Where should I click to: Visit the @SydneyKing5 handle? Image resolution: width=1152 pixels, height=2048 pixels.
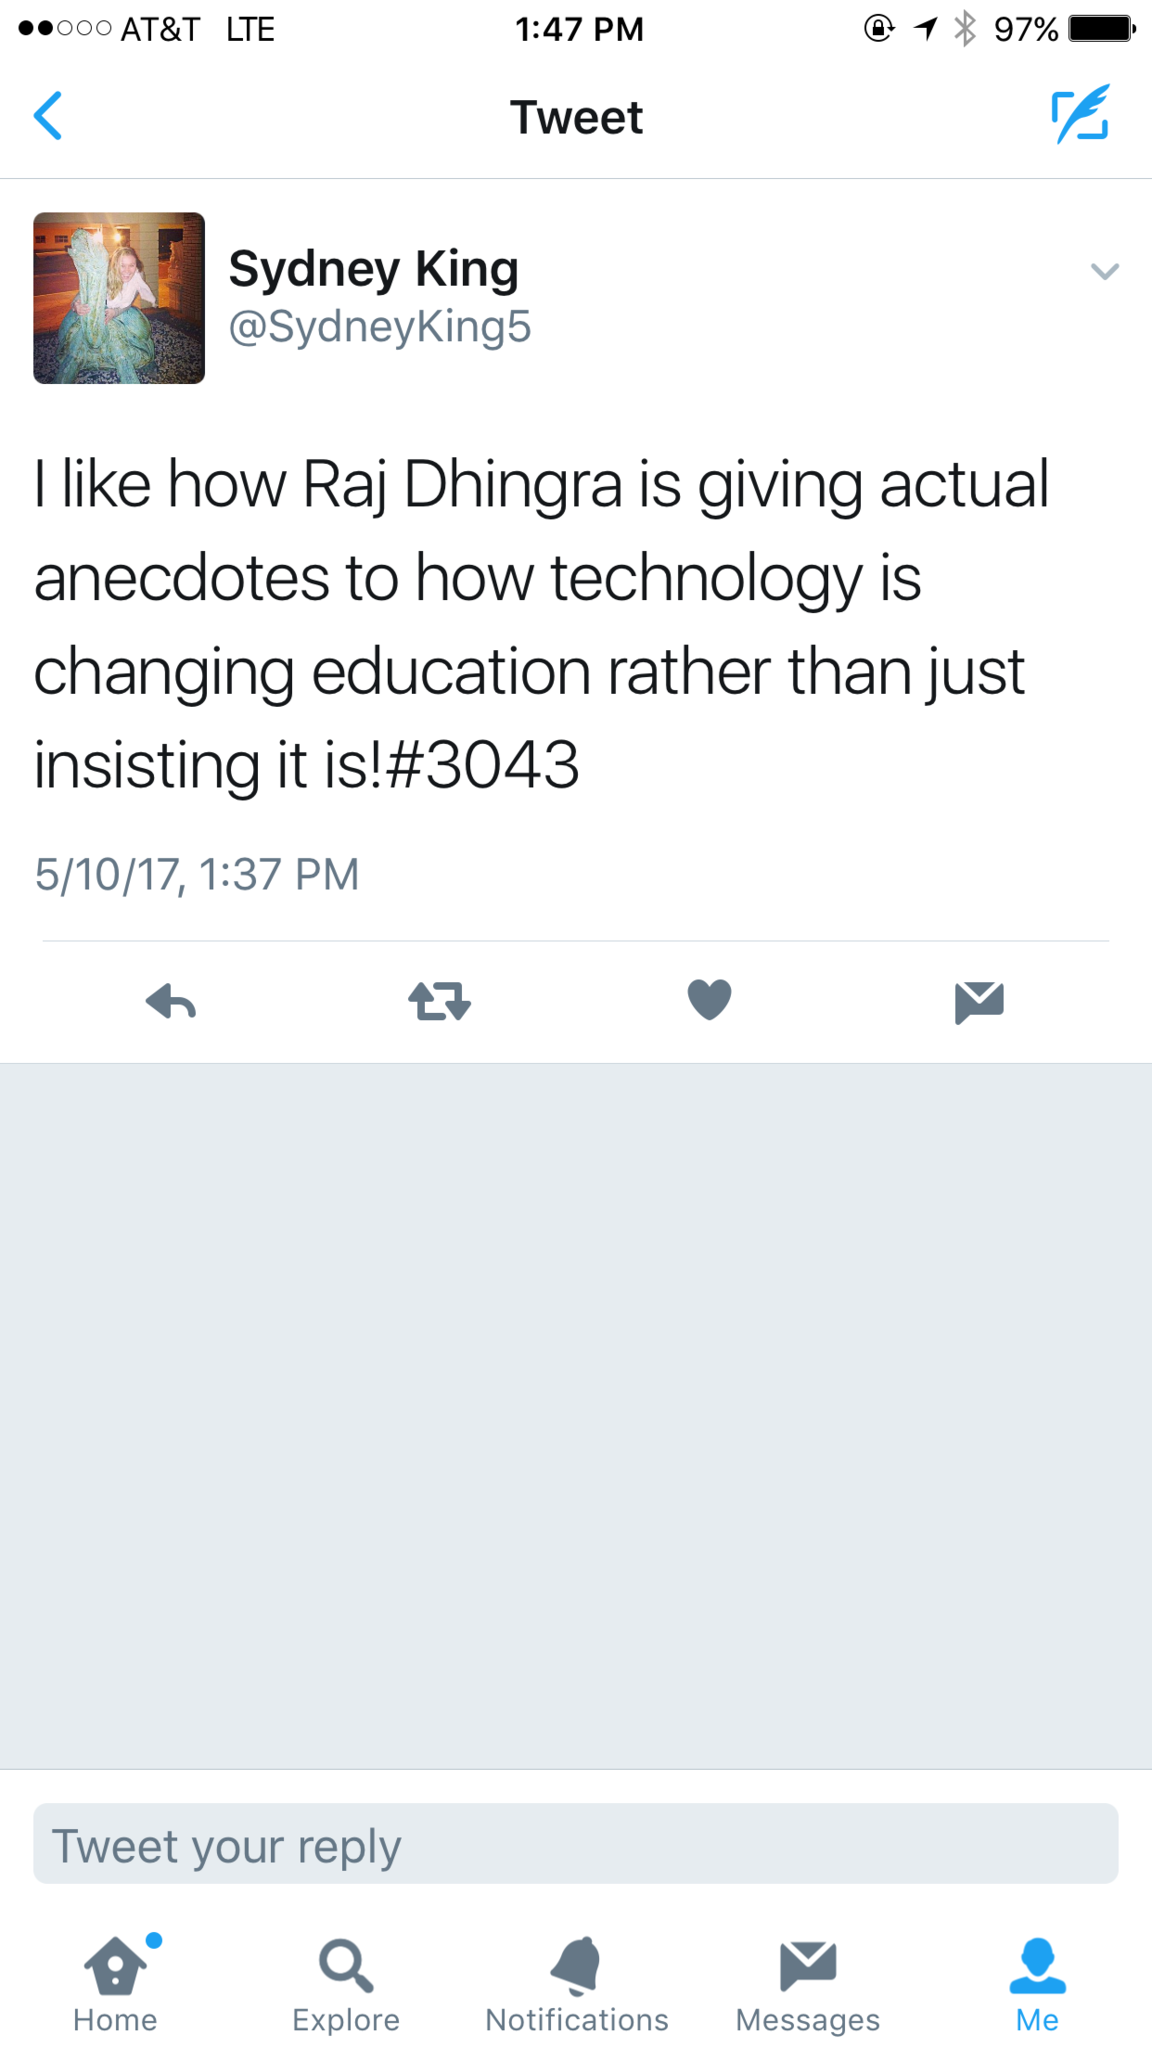coord(380,327)
